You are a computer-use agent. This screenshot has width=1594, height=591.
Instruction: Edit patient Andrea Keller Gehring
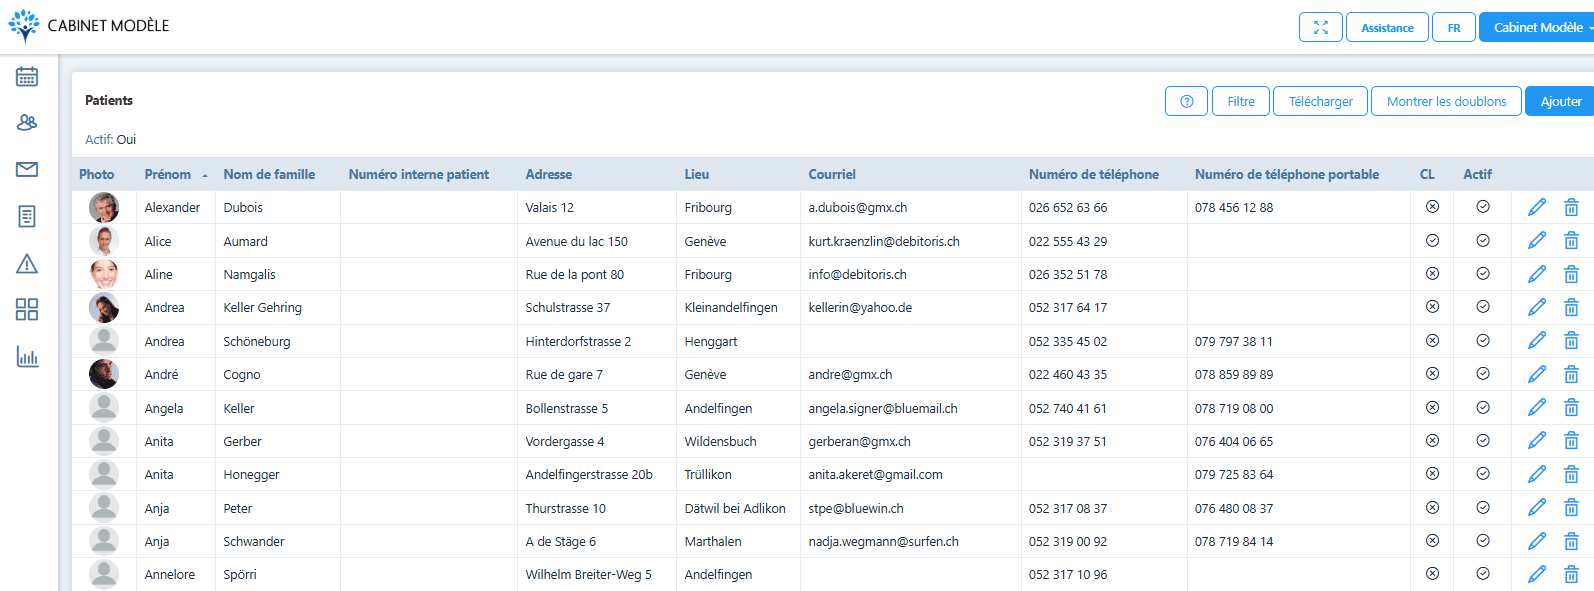click(x=1537, y=307)
